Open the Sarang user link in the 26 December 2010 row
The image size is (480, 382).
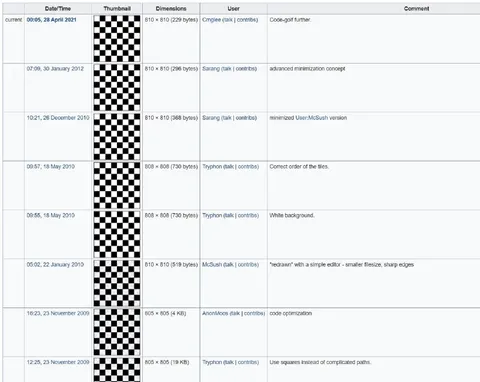(211, 118)
